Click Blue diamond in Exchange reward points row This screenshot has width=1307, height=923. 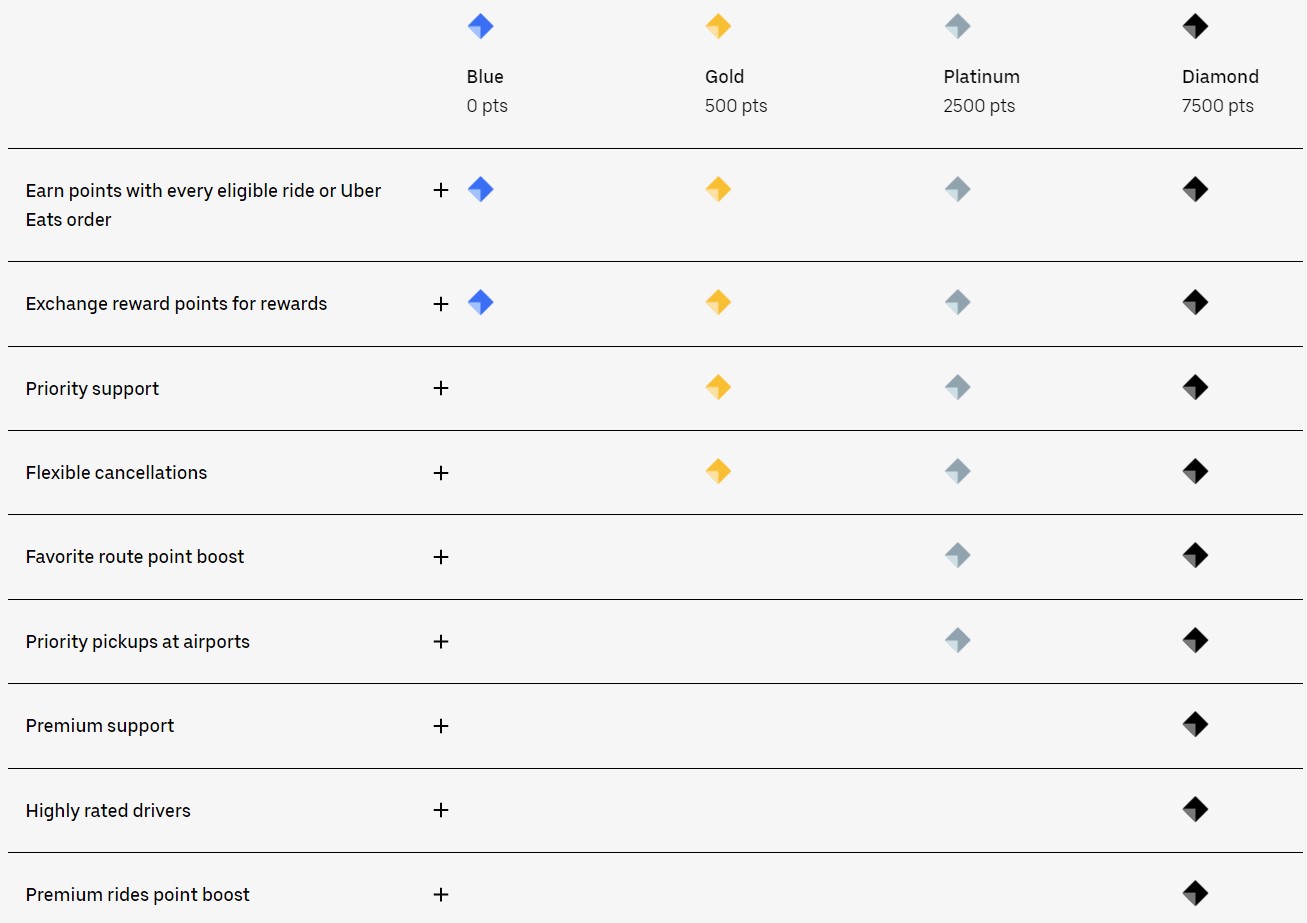coord(480,302)
